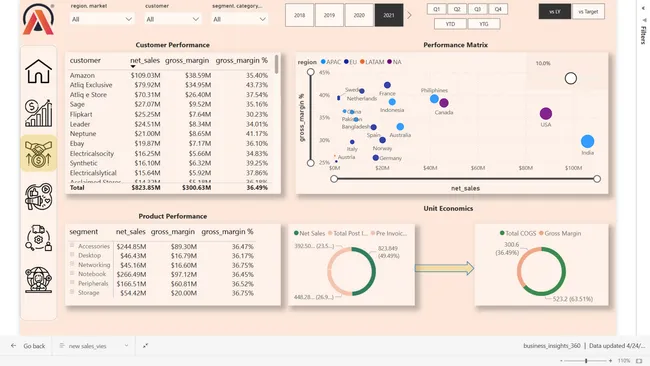Open the Finance view chart icon
This screenshot has width=650, height=366.
pos(38,113)
